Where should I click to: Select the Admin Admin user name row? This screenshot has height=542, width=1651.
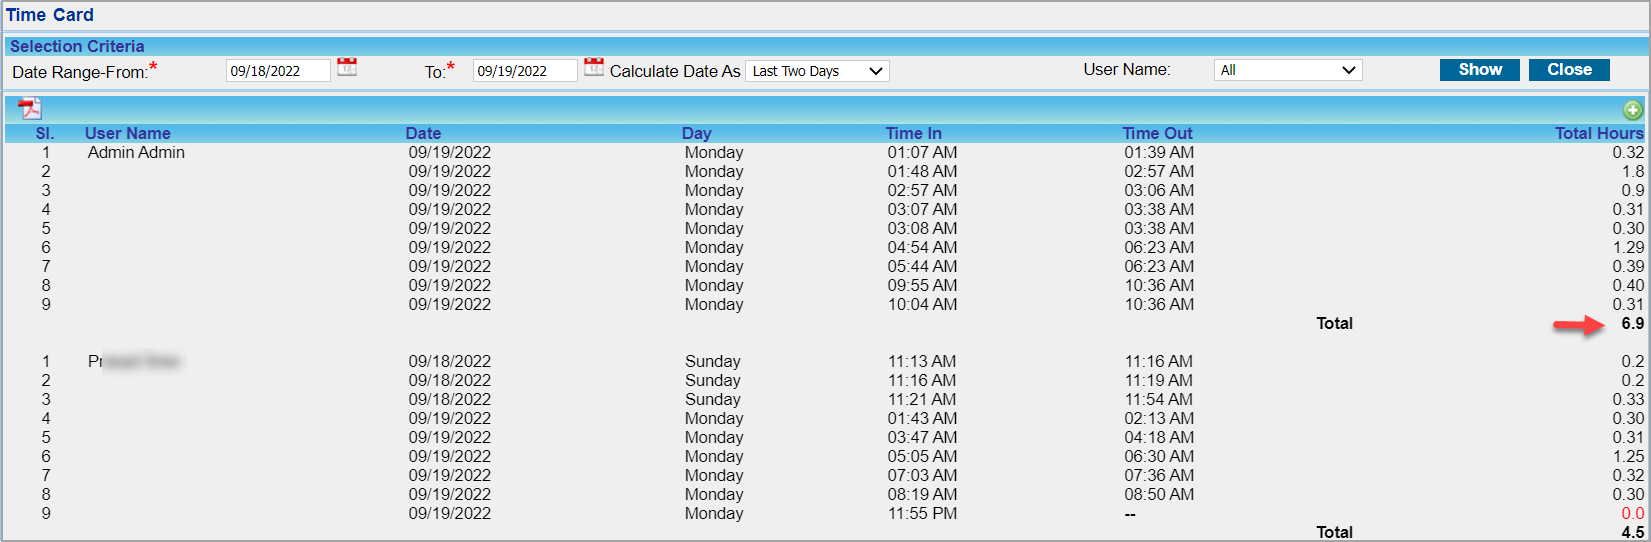[x=136, y=153]
